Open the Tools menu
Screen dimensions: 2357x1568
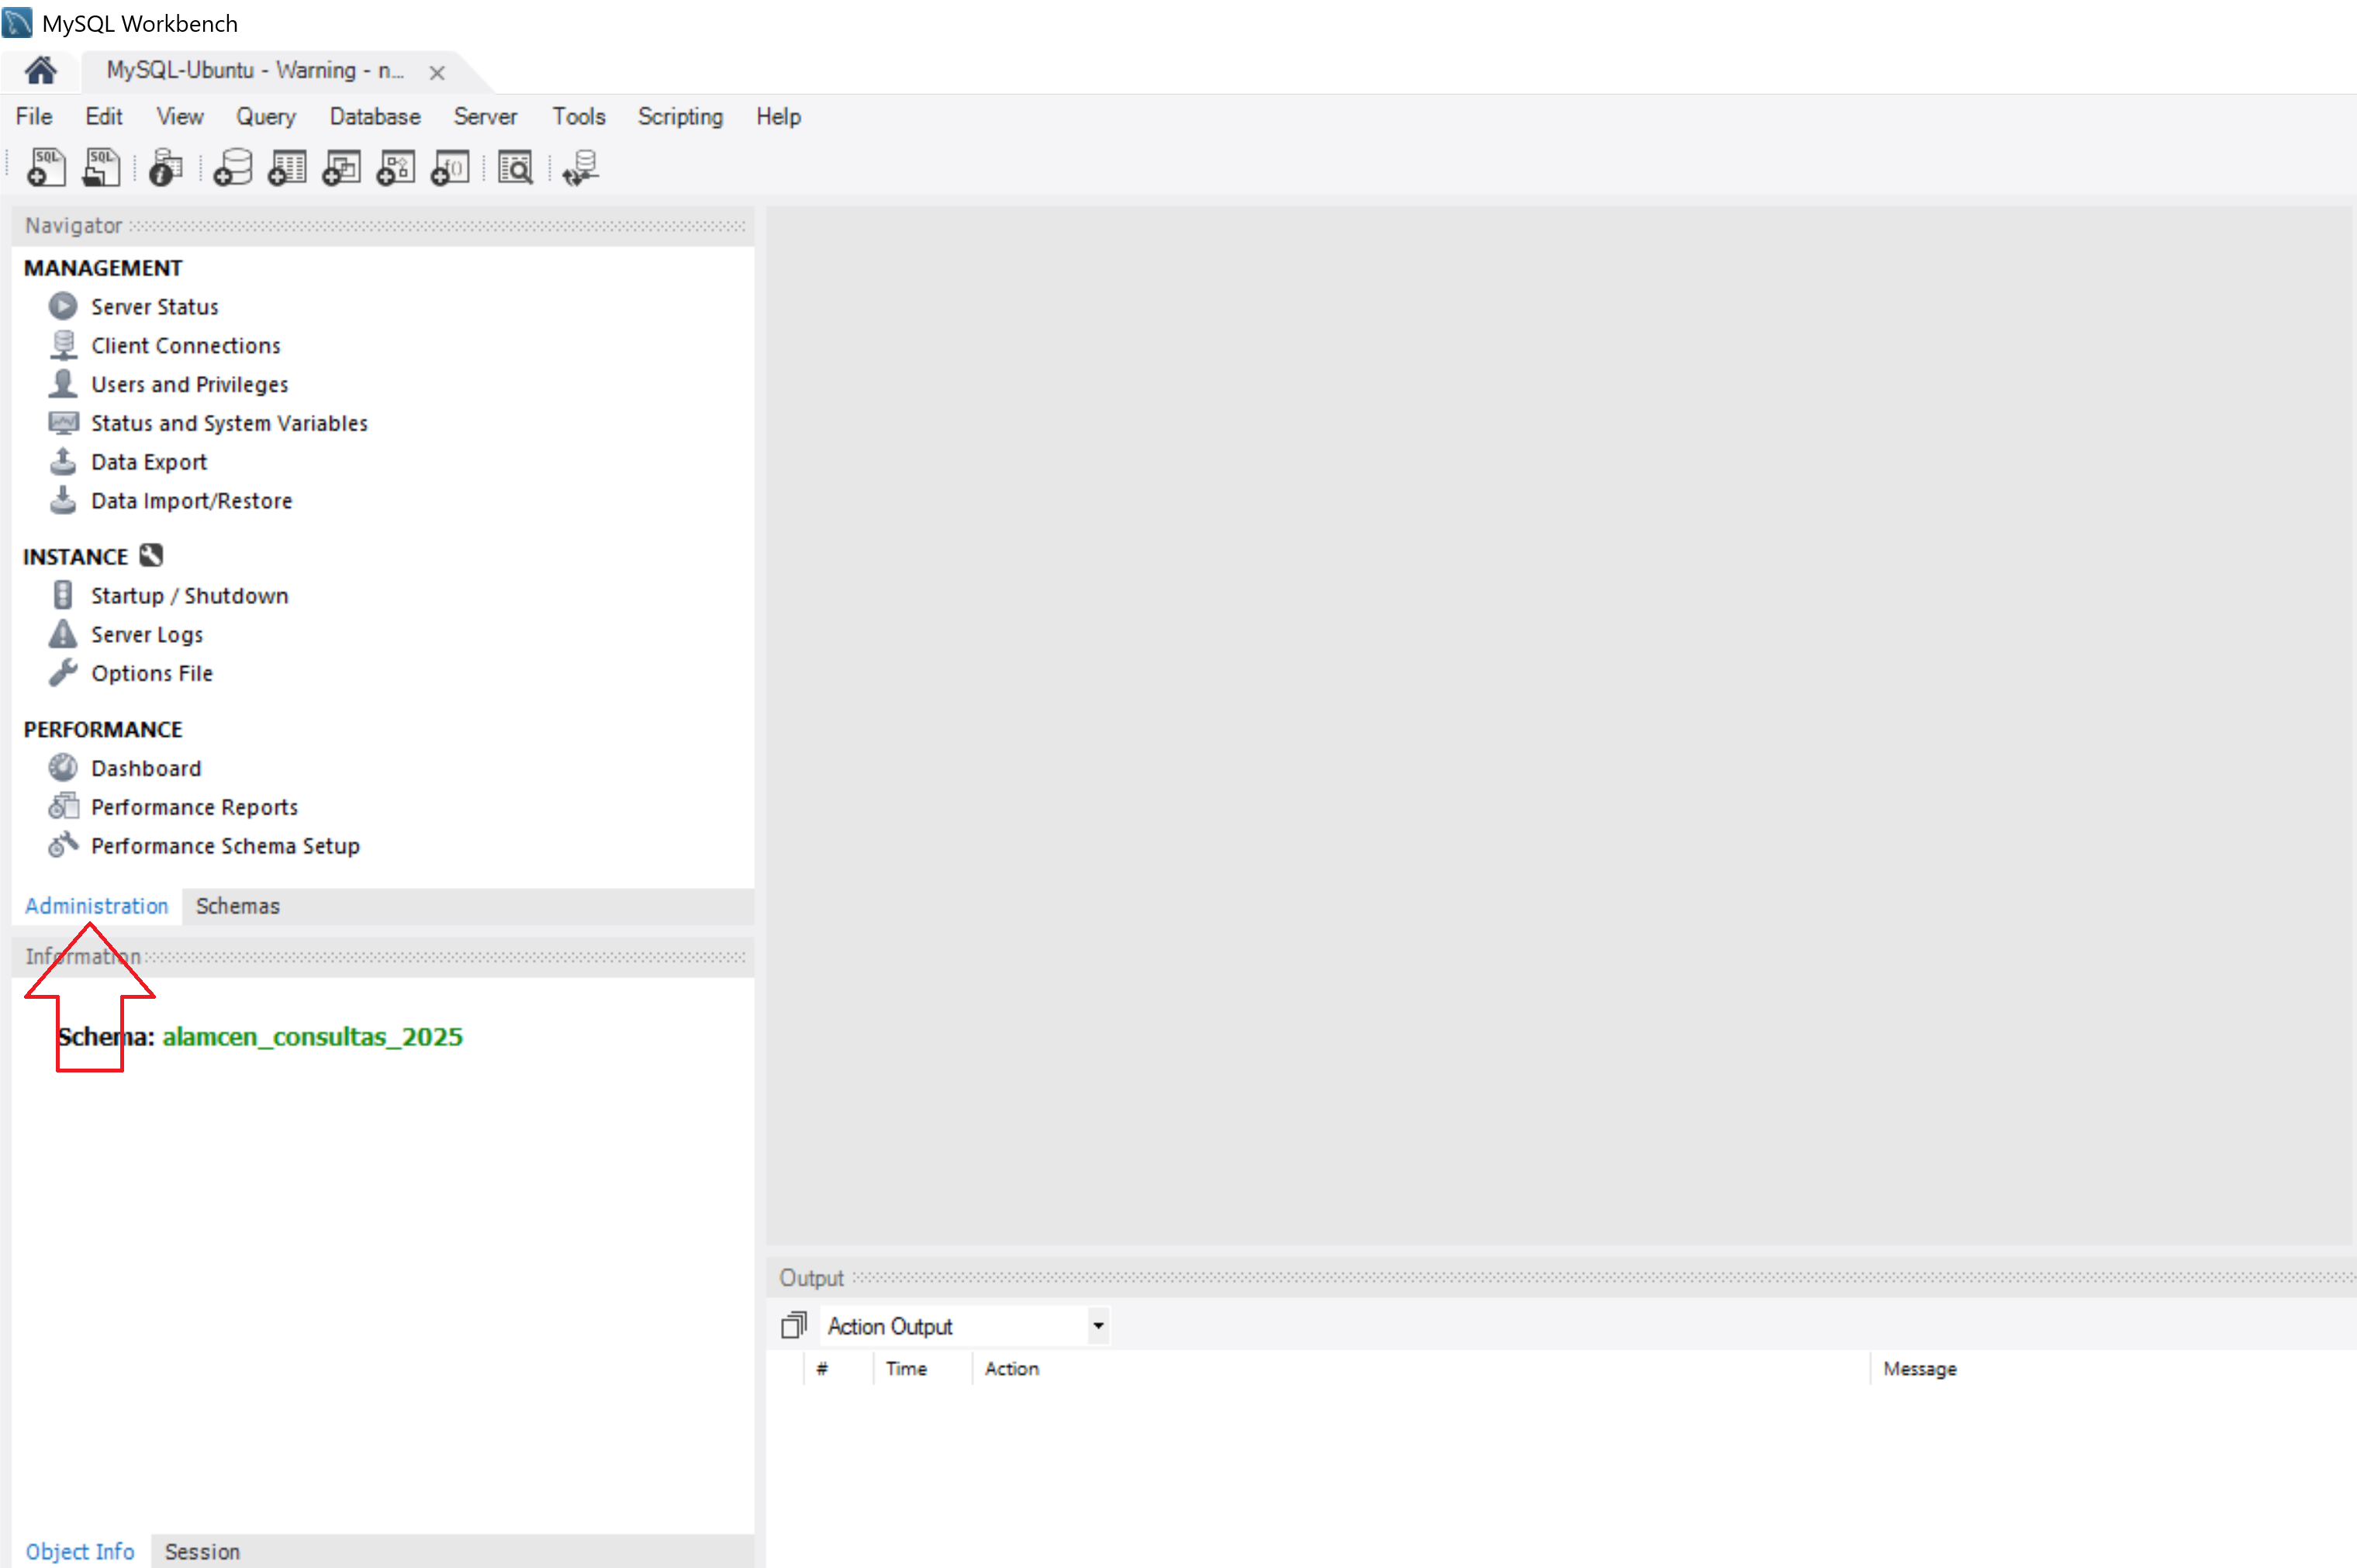click(579, 116)
